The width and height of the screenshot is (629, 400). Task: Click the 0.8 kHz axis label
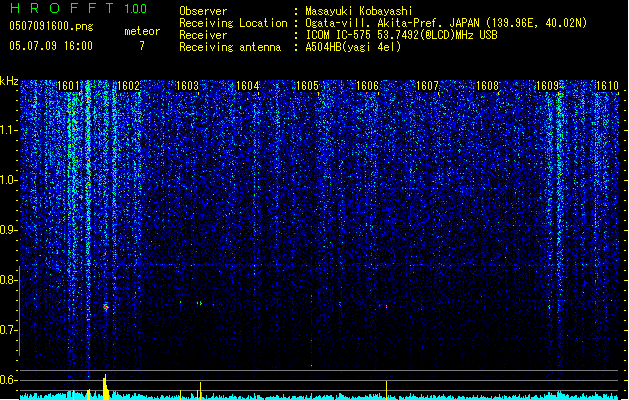tap(9, 280)
